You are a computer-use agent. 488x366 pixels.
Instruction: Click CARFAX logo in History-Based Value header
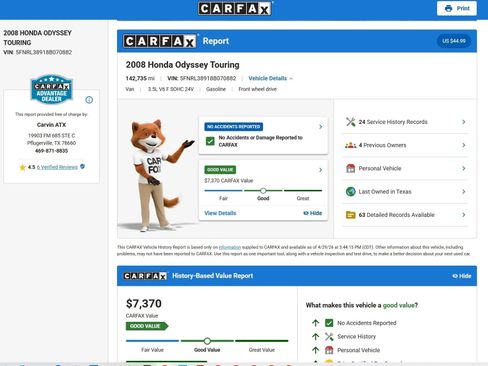[x=145, y=276]
